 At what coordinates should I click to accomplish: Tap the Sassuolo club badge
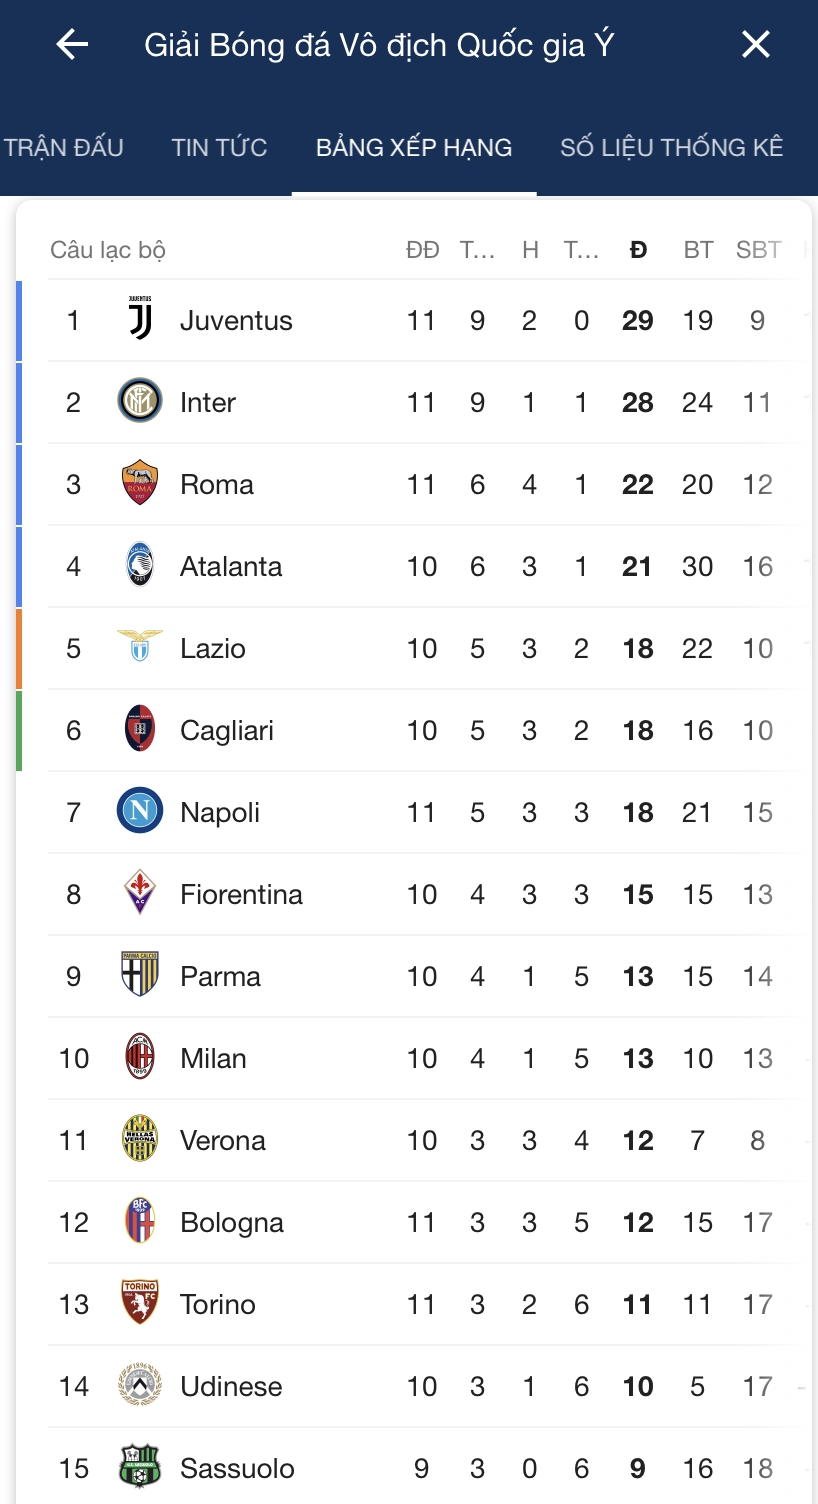[140, 1467]
